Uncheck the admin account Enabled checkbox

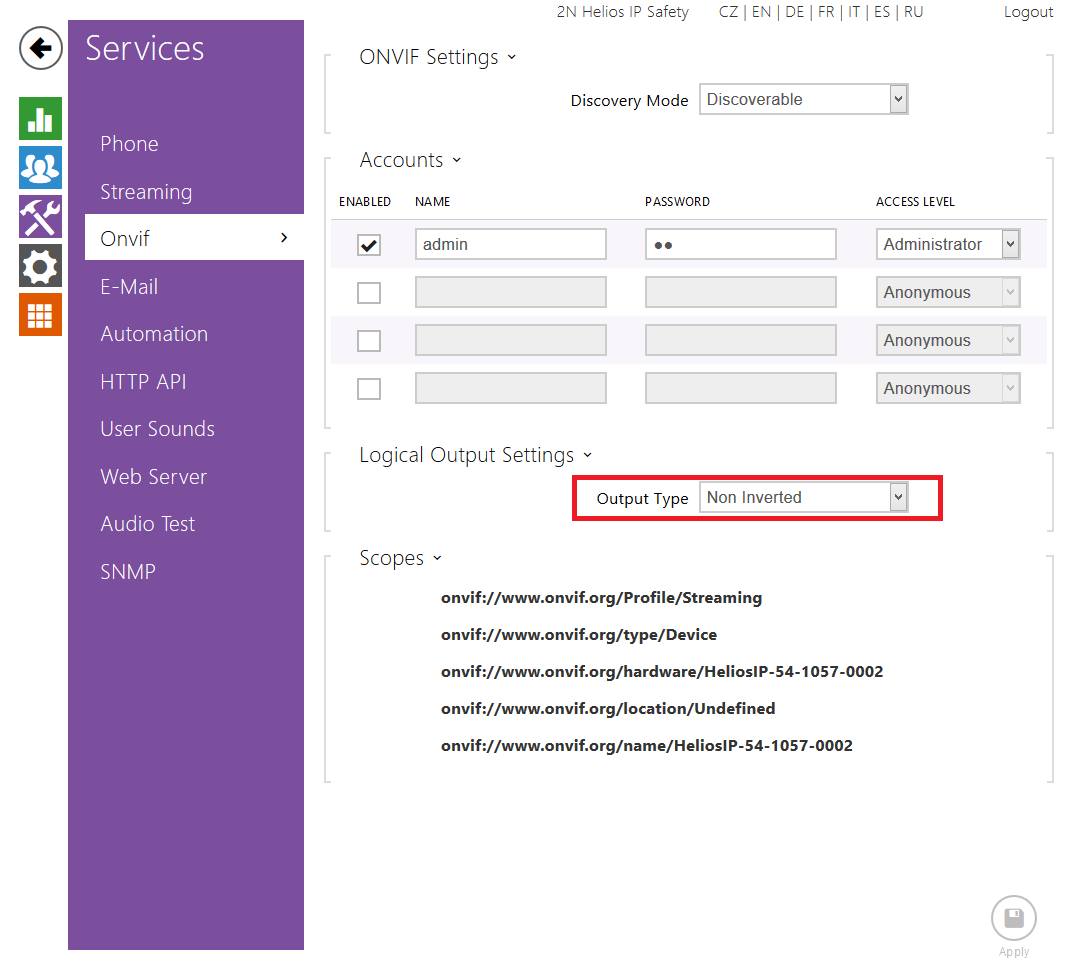pyautogui.click(x=369, y=245)
